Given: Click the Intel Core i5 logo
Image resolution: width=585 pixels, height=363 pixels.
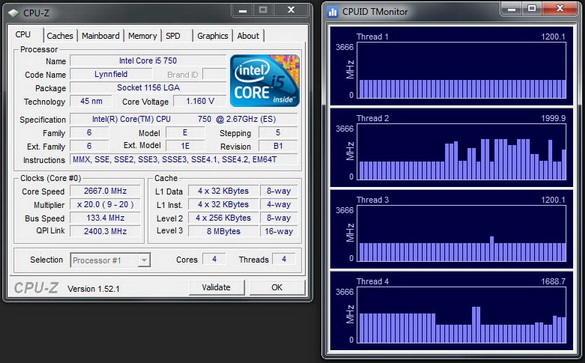Looking at the screenshot, I should point(265,81).
